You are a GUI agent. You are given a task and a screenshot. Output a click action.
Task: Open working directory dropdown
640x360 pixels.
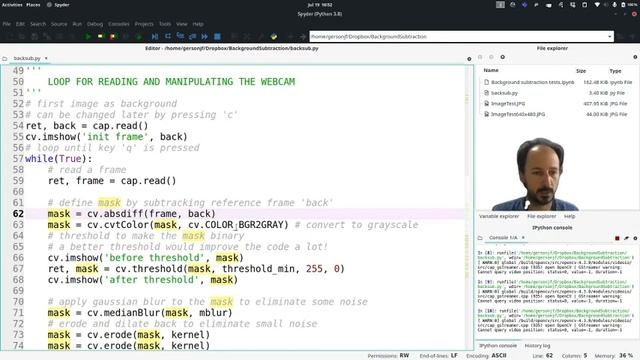point(610,36)
